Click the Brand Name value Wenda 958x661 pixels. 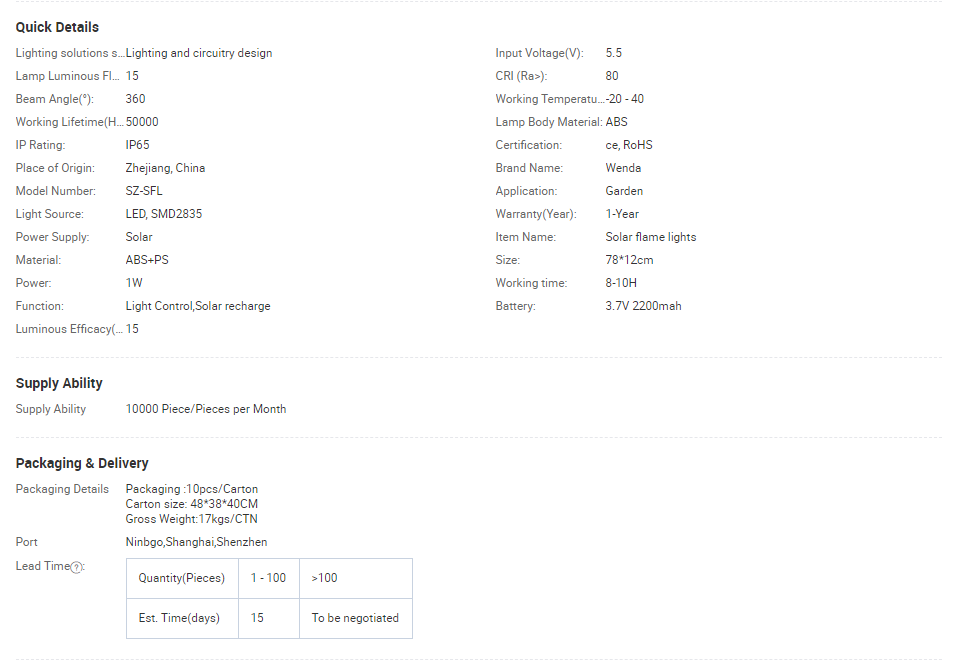click(x=623, y=168)
